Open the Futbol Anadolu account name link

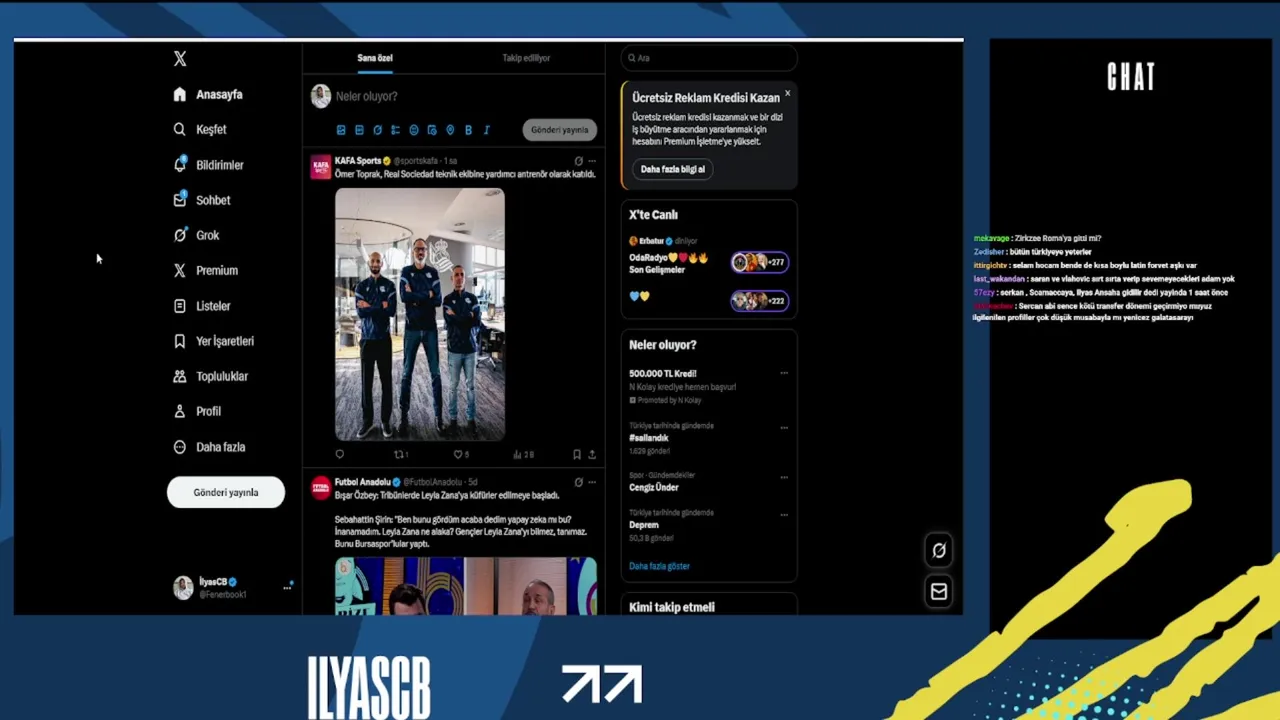coord(363,482)
